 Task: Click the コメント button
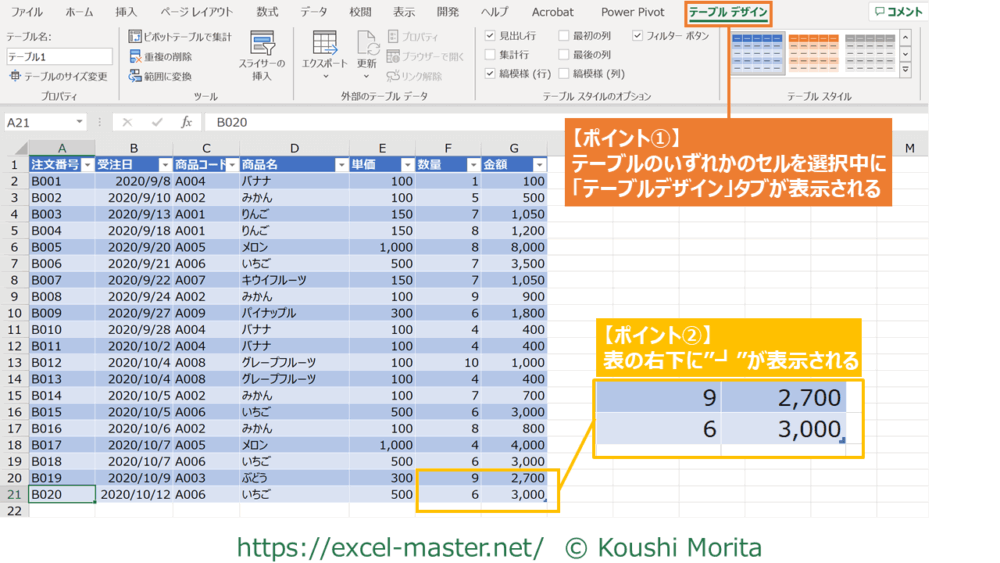coord(897,12)
